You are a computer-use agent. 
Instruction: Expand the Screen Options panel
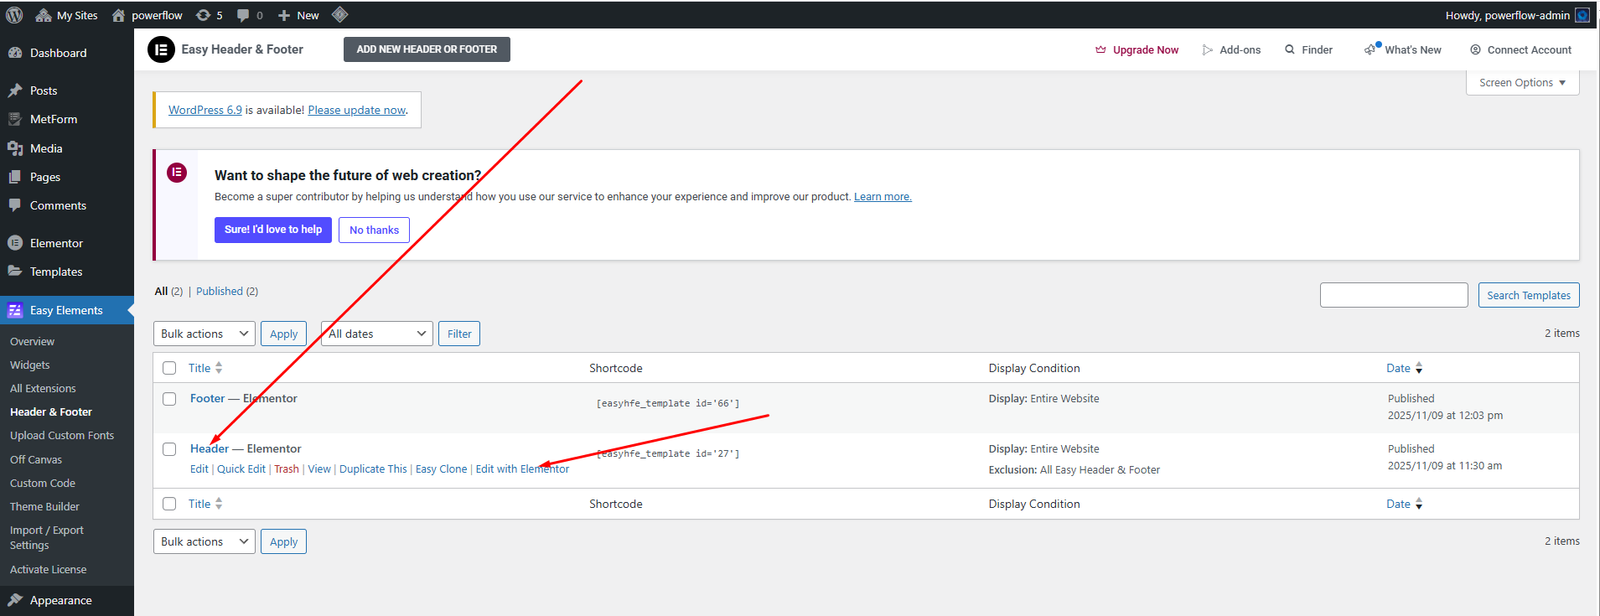point(1522,83)
